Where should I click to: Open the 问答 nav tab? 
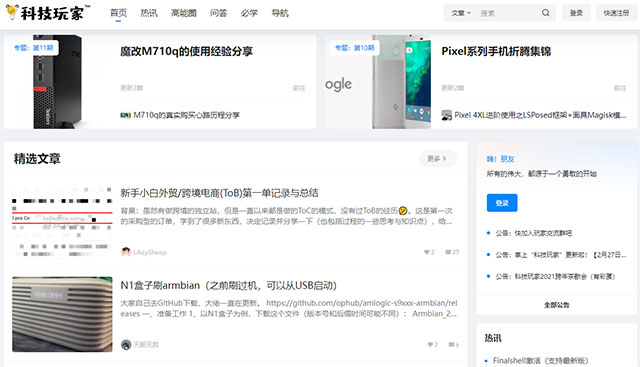coord(218,13)
